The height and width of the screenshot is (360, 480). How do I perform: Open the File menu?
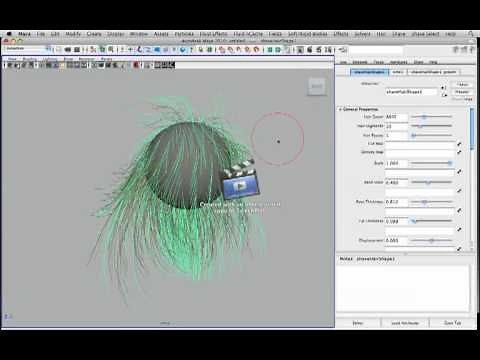(40, 34)
